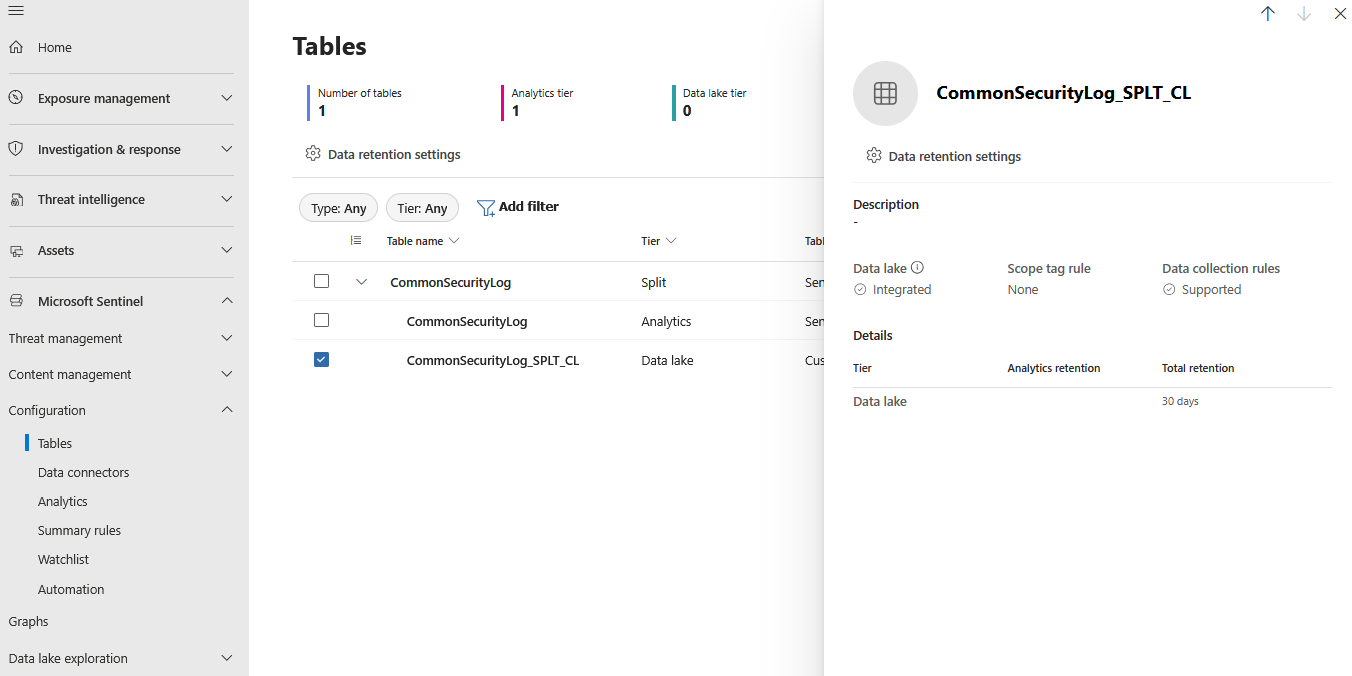Screen dimensions: 1352x676
Task: Check the CommonSecurityLog Analytics row checkbox
Action: pyautogui.click(x=321, y=320)
